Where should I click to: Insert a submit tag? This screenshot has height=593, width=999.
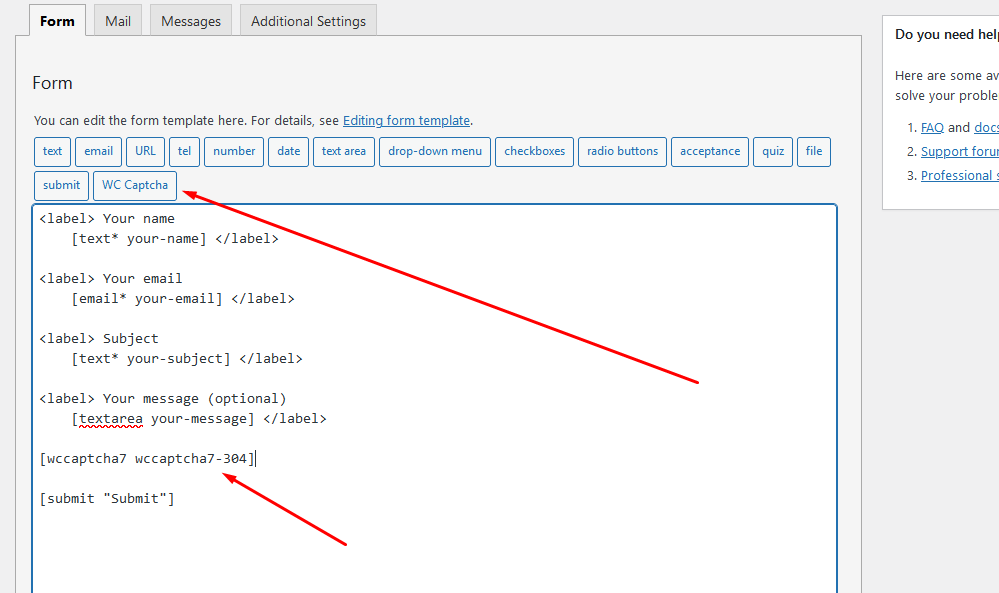(x=61, y=185)
